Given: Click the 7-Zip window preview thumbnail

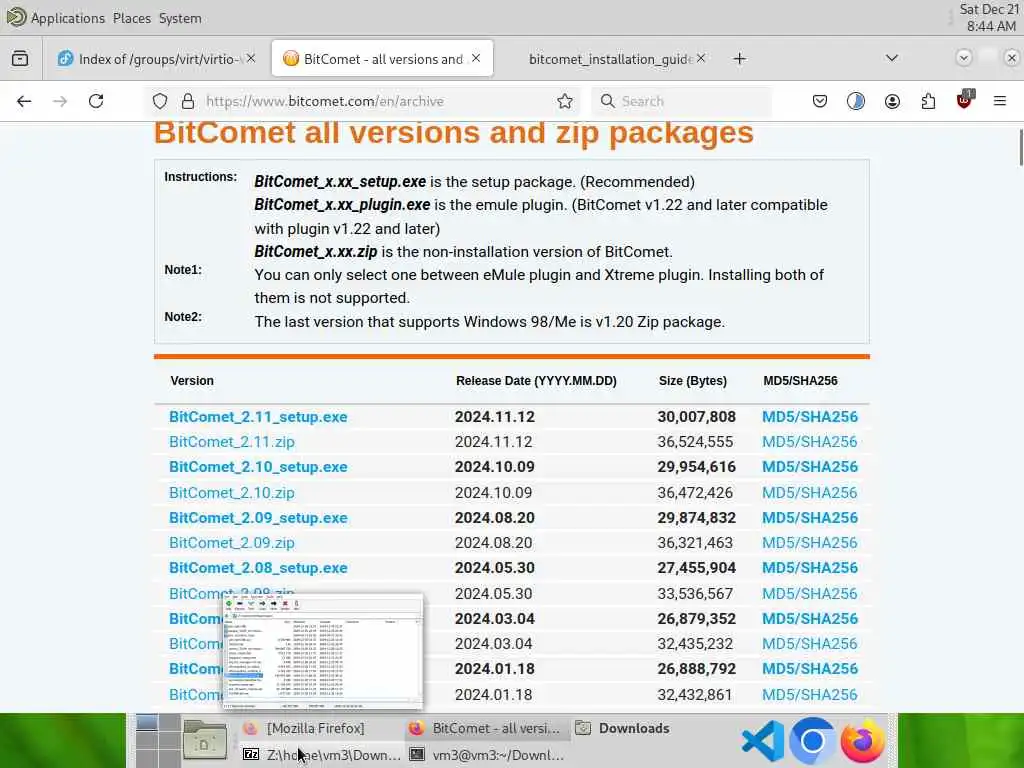Looking at the screenshot, I should pos(323,652).
